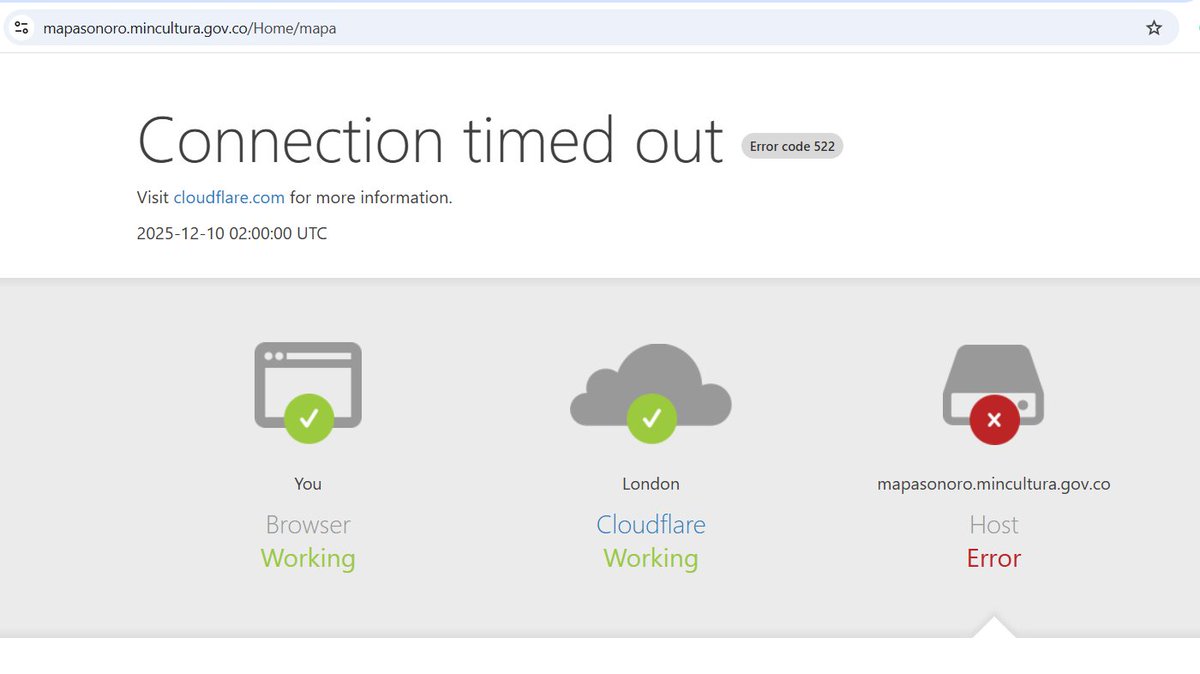Bookmark this page with the star icon
Screen dimensions: 1200x674
[1154, 28]
